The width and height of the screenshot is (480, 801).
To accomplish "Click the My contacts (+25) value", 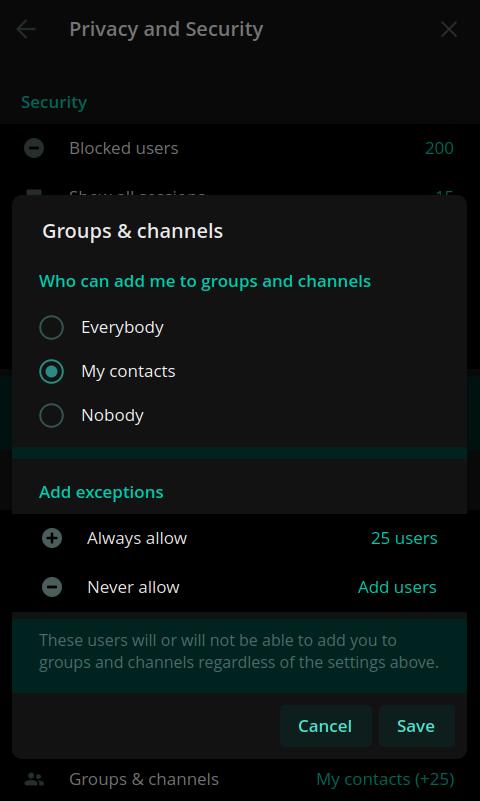I will tap(385, 779).
